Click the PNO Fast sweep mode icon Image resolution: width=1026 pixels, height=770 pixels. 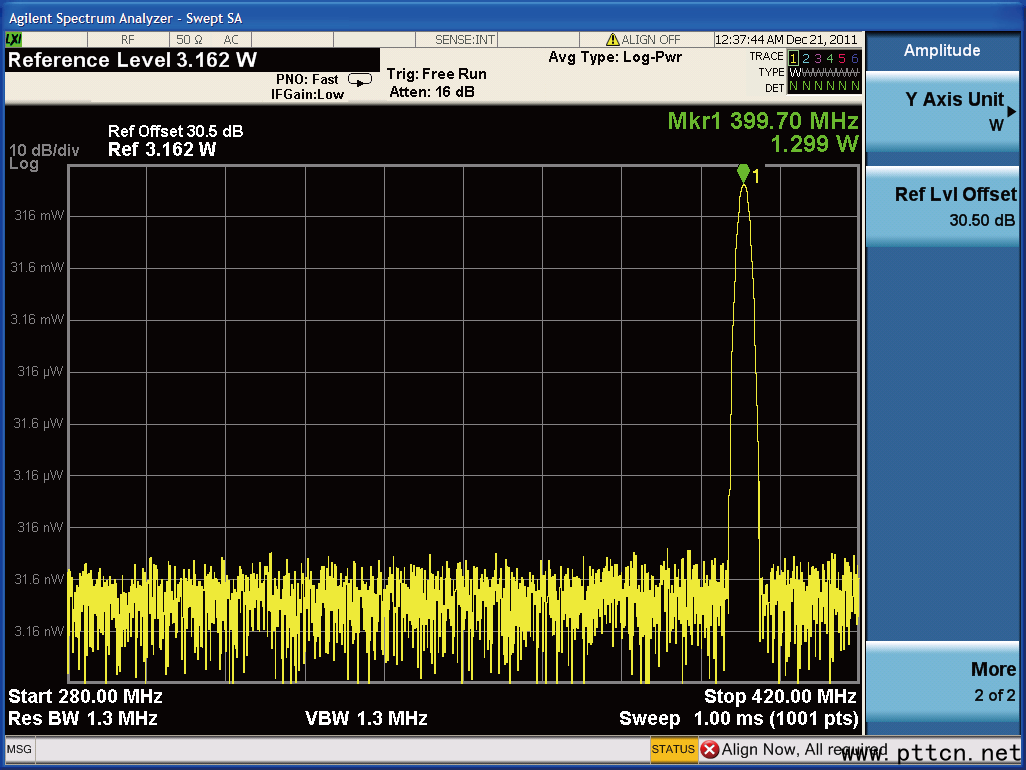[359, 80]
